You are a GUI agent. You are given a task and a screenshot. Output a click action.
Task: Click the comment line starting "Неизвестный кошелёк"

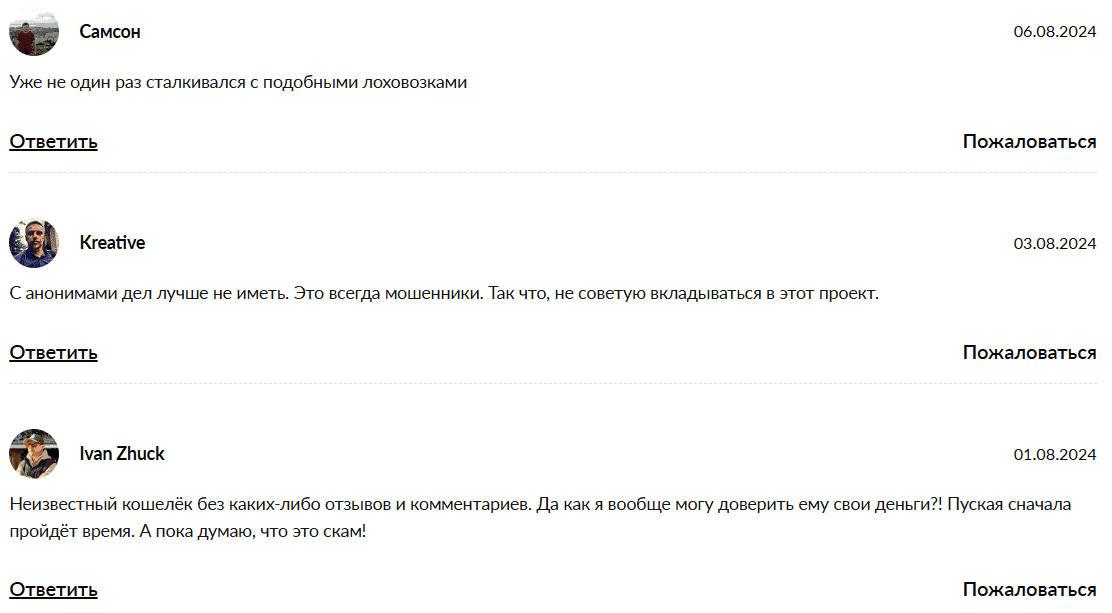[540, 504]
